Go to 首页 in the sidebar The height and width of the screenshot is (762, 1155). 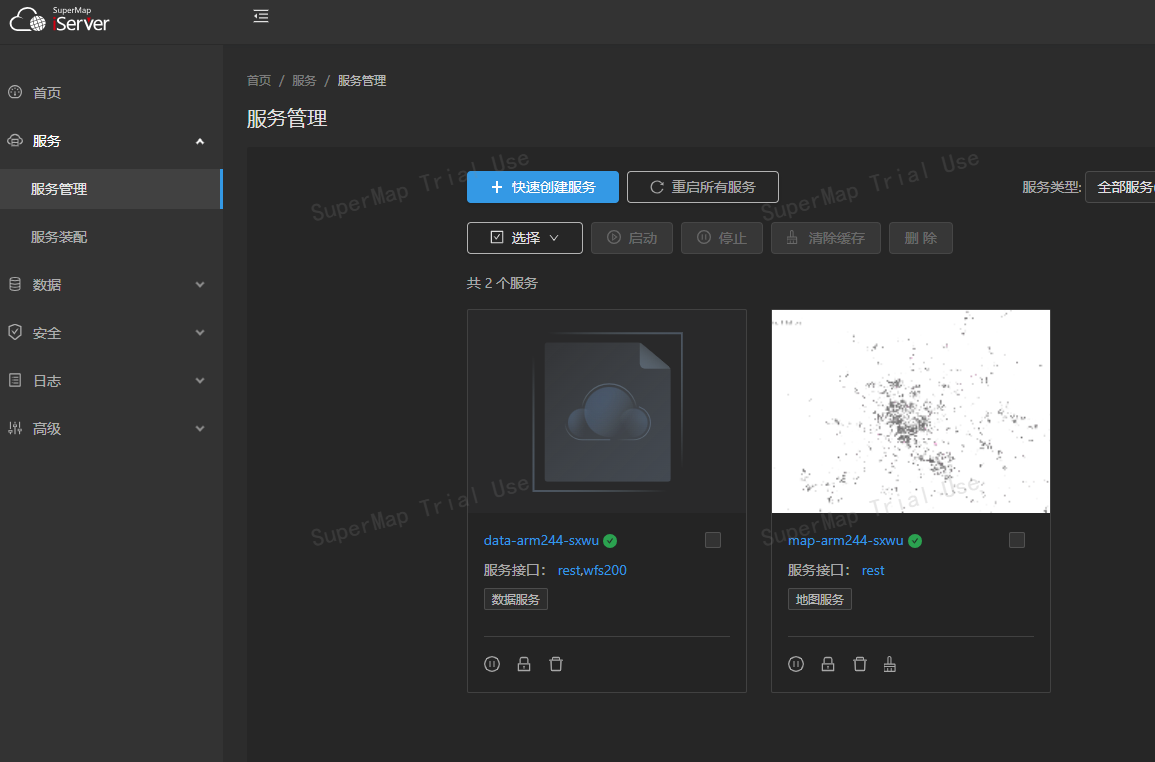coord(47,93)
